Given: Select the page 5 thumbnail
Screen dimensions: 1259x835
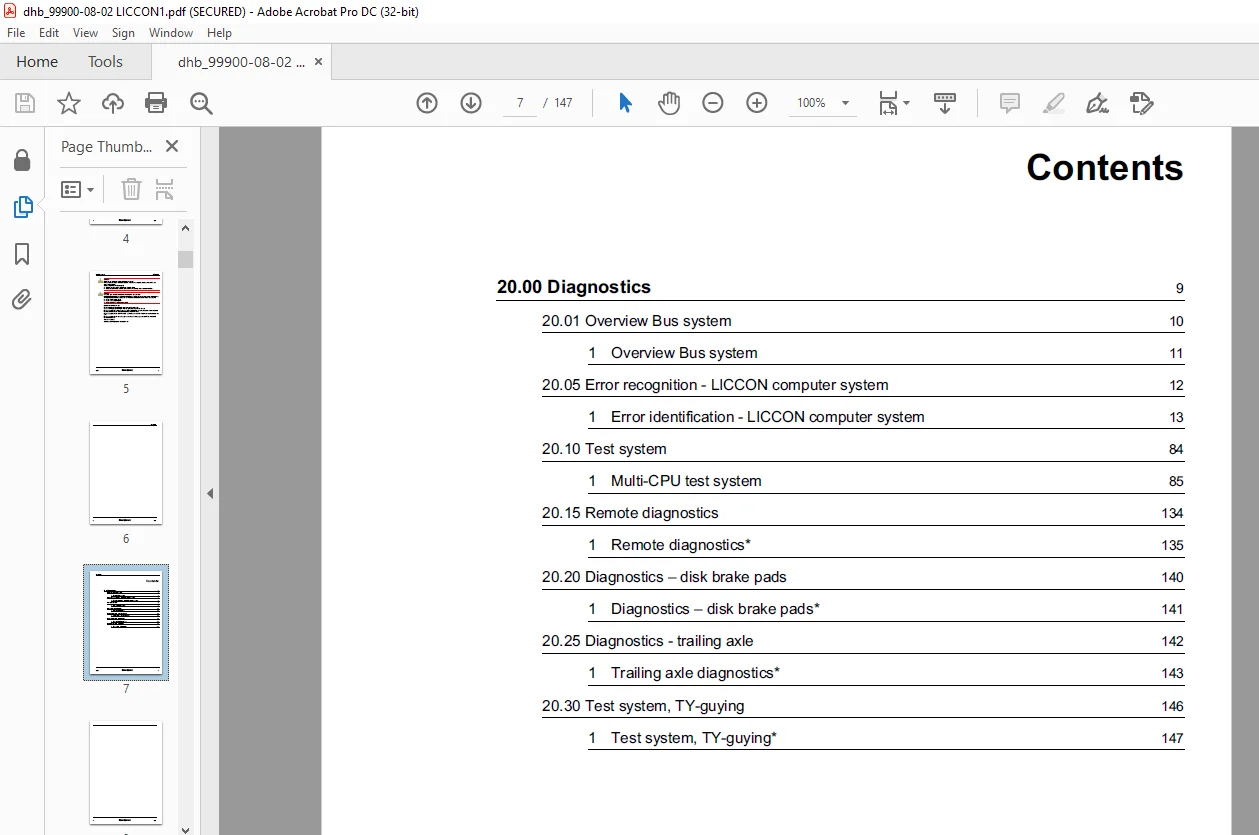Looking at the screenshot, I should pyautogui.click(x=126, y=323).
